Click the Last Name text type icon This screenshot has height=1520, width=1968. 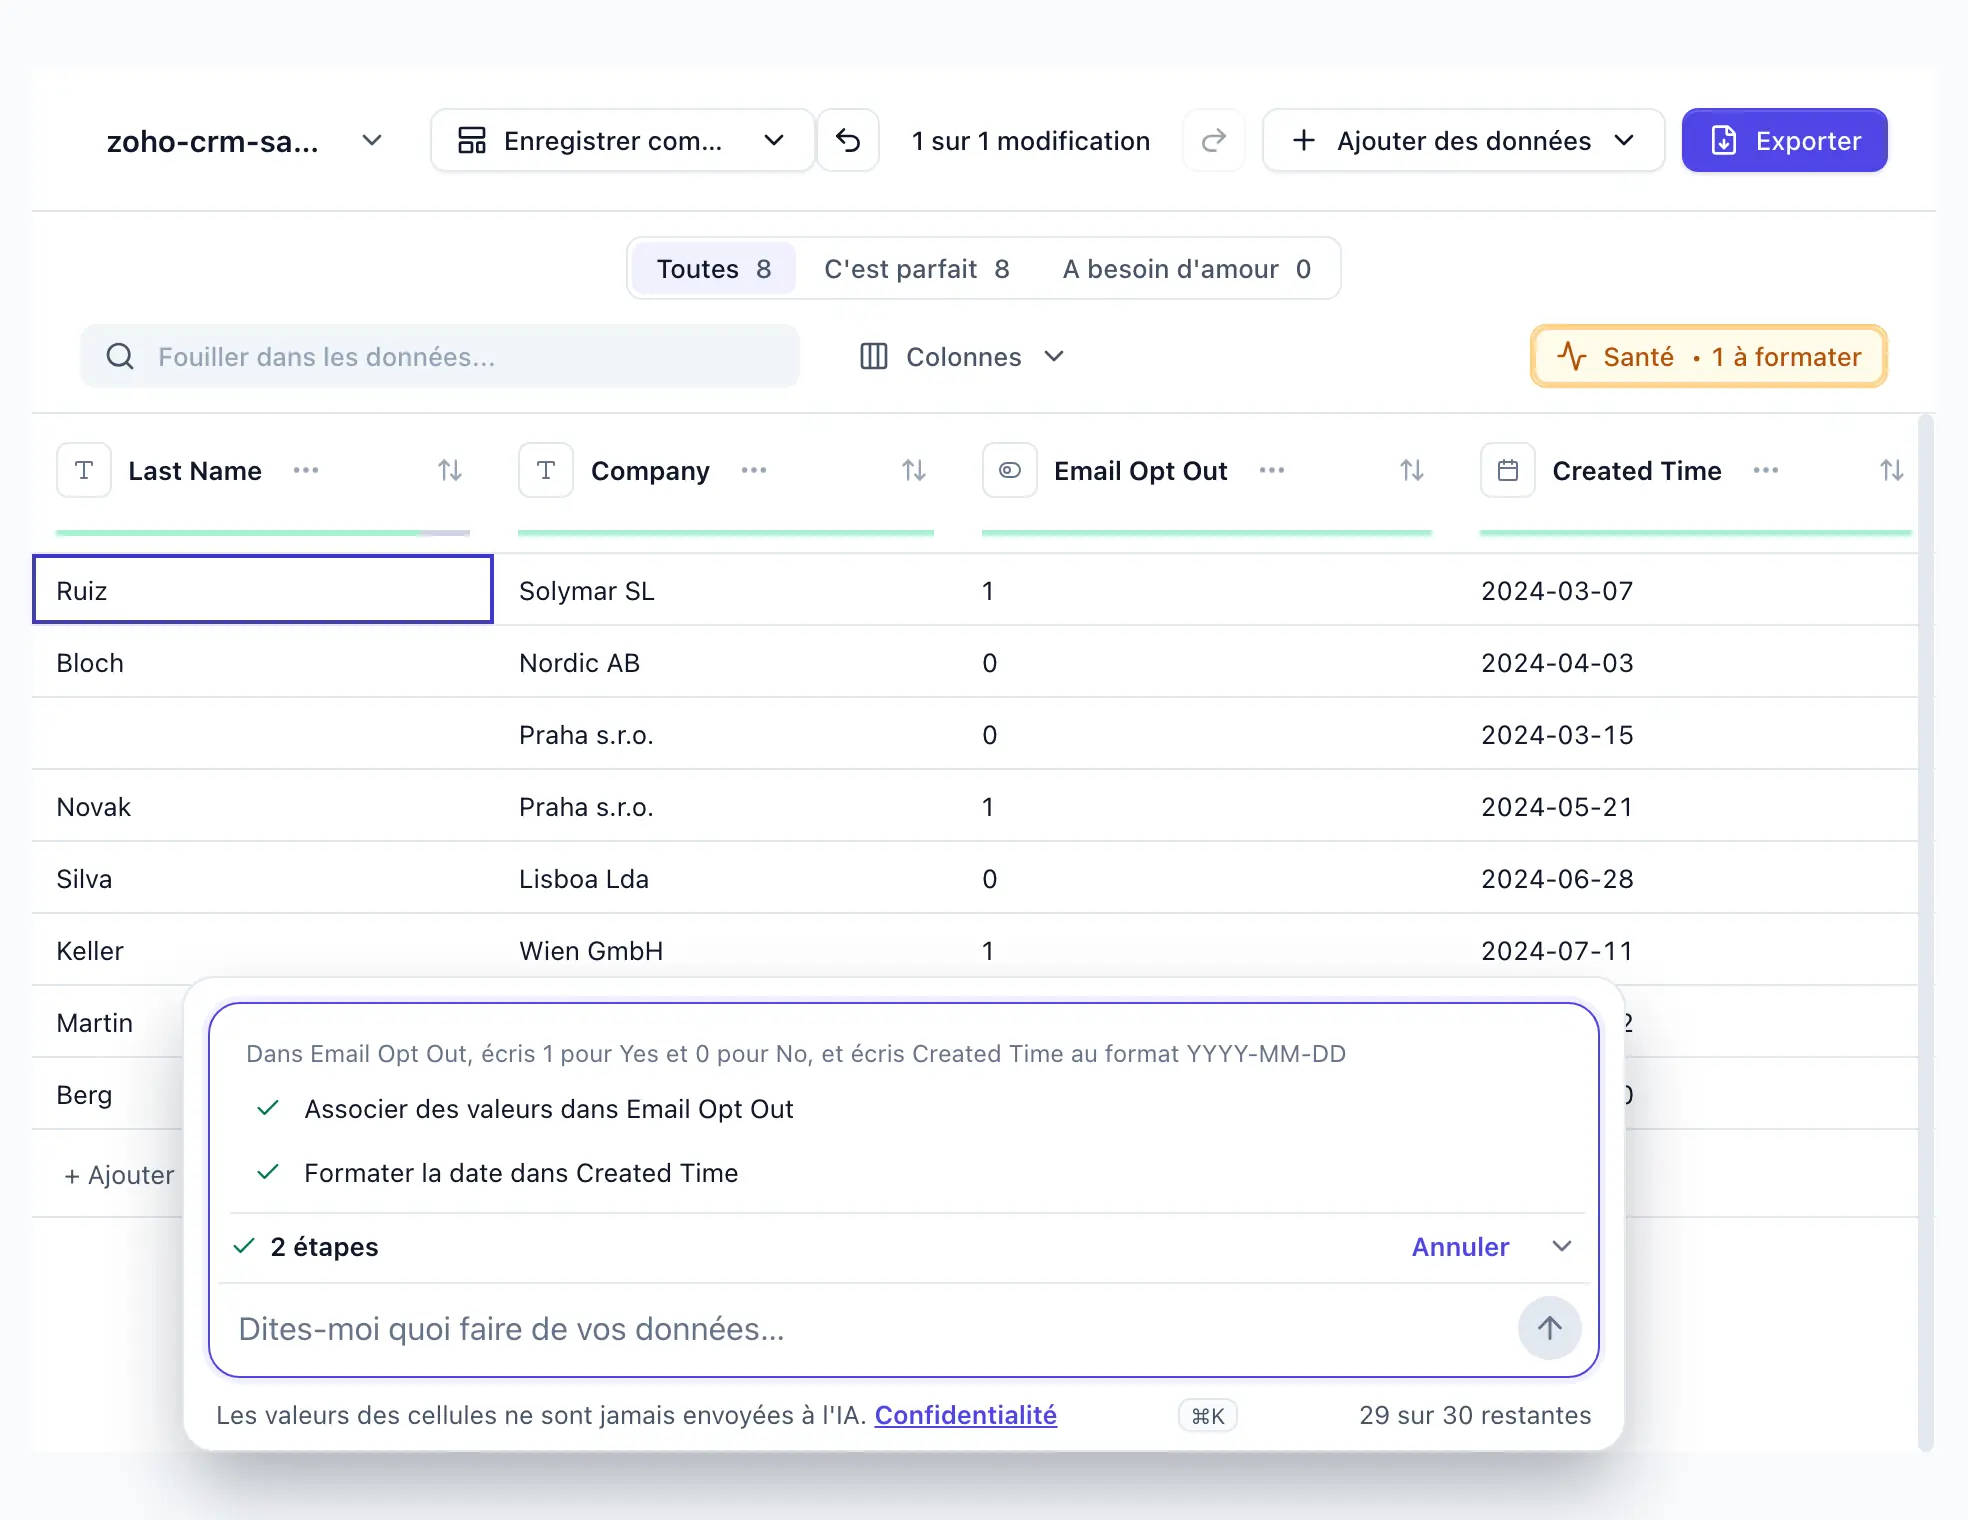84,470
